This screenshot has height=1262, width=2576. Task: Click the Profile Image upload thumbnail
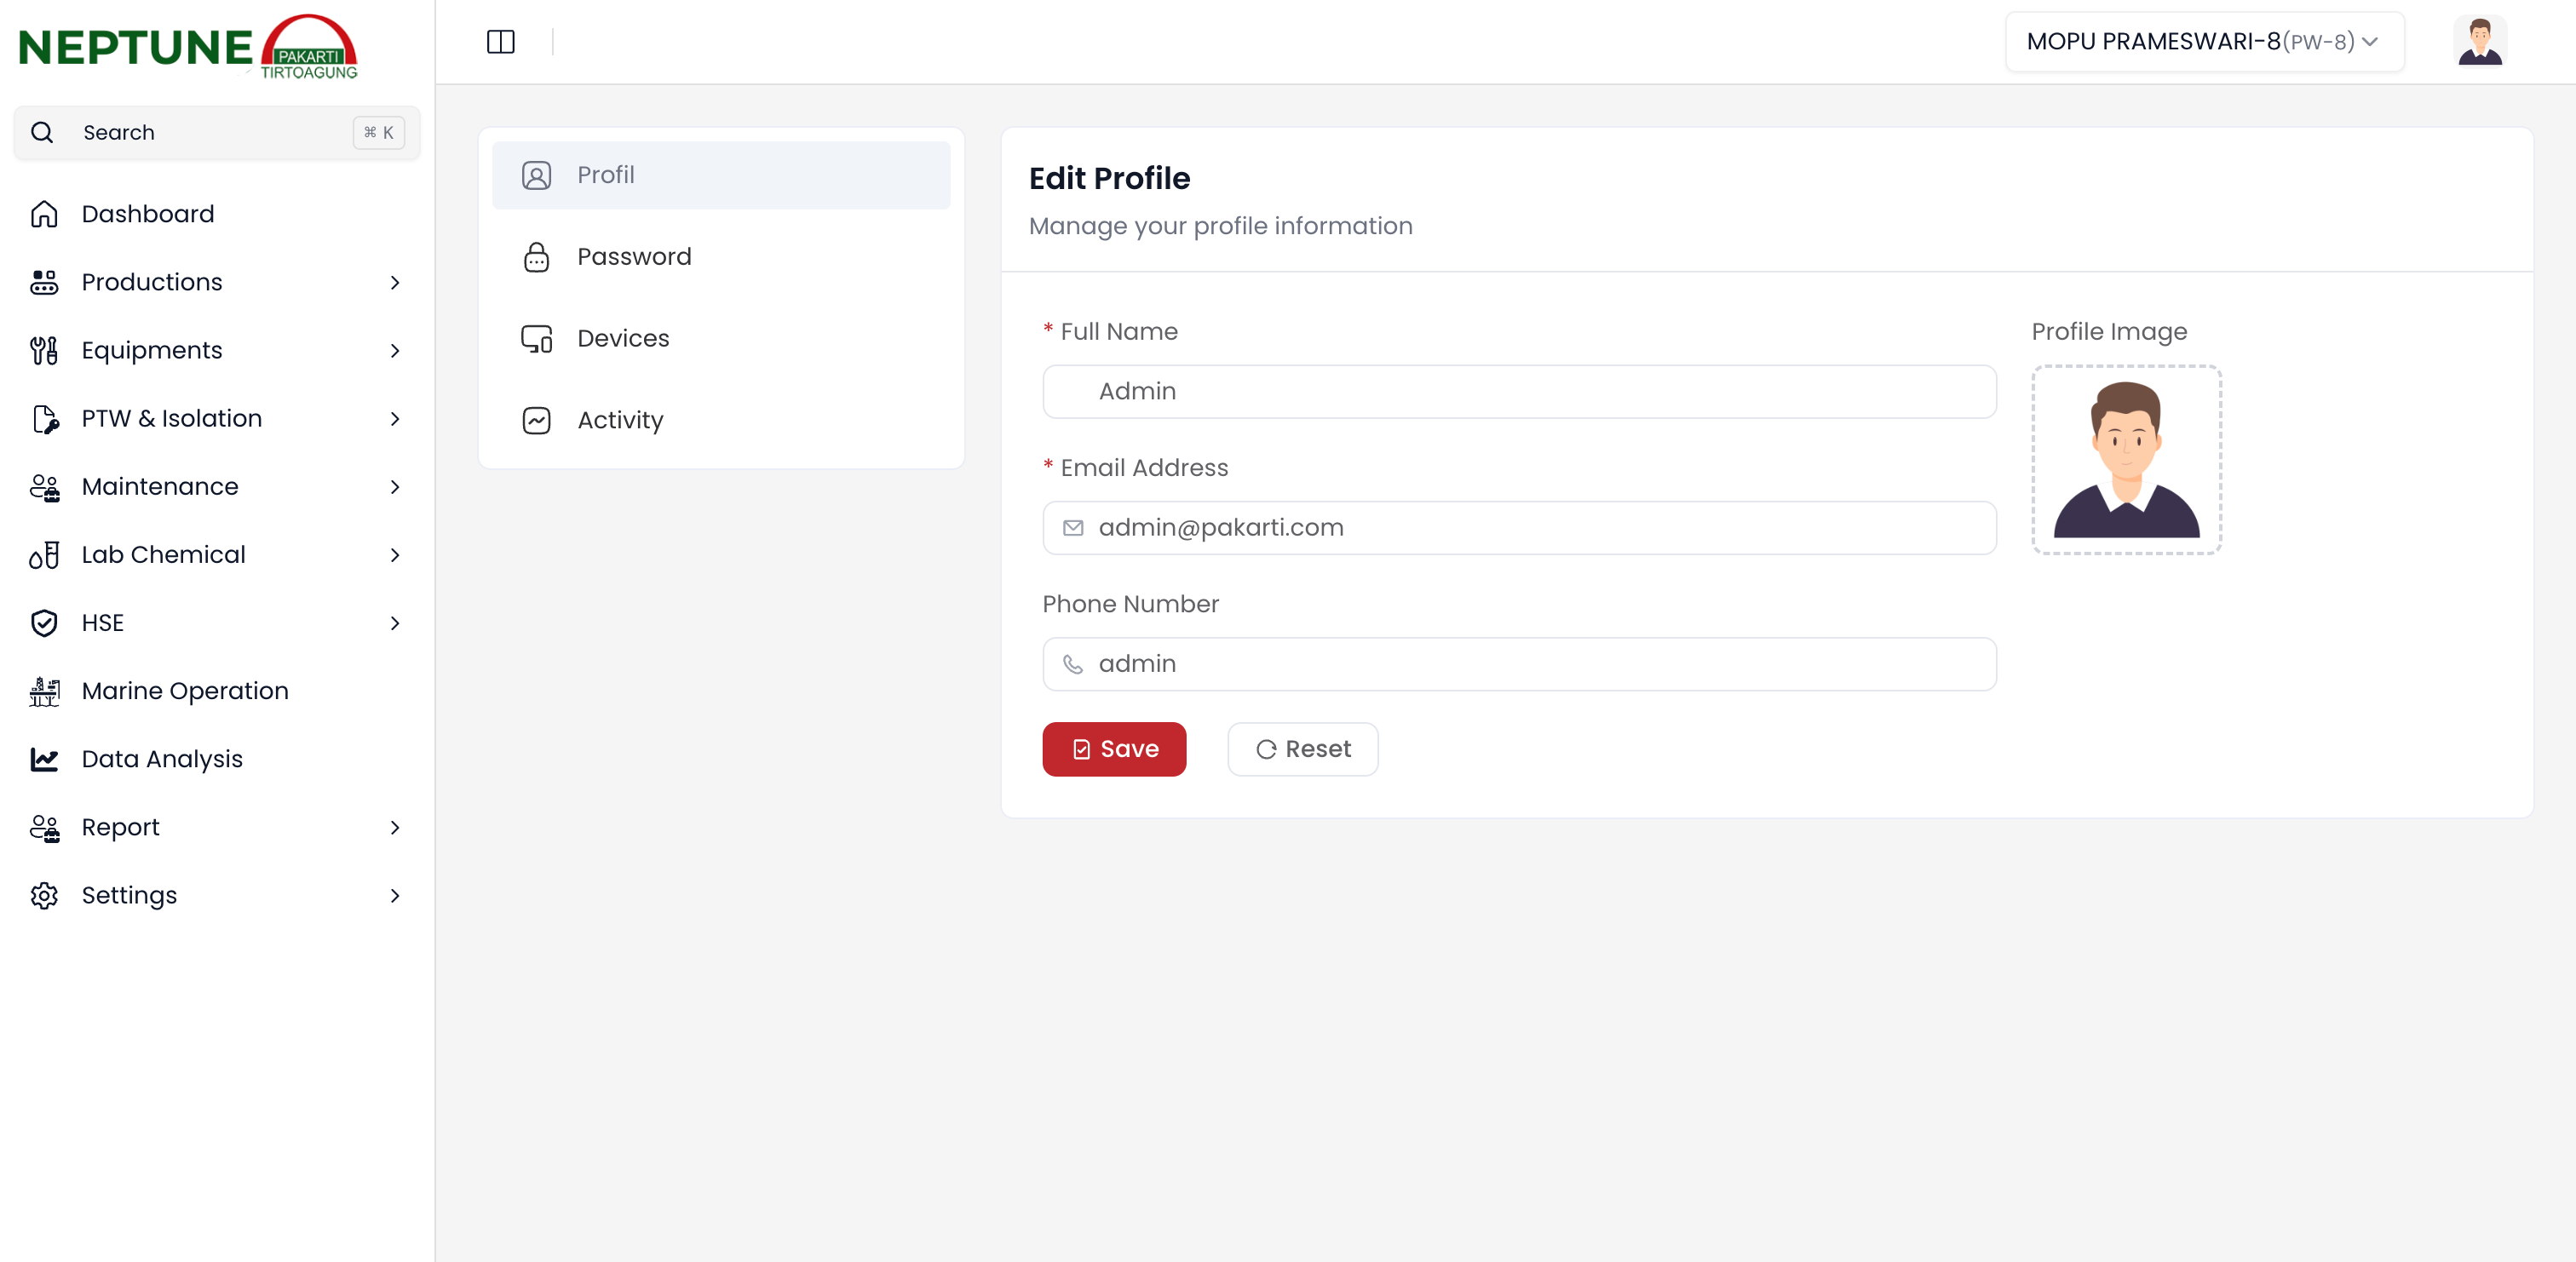click(2126, 459)
